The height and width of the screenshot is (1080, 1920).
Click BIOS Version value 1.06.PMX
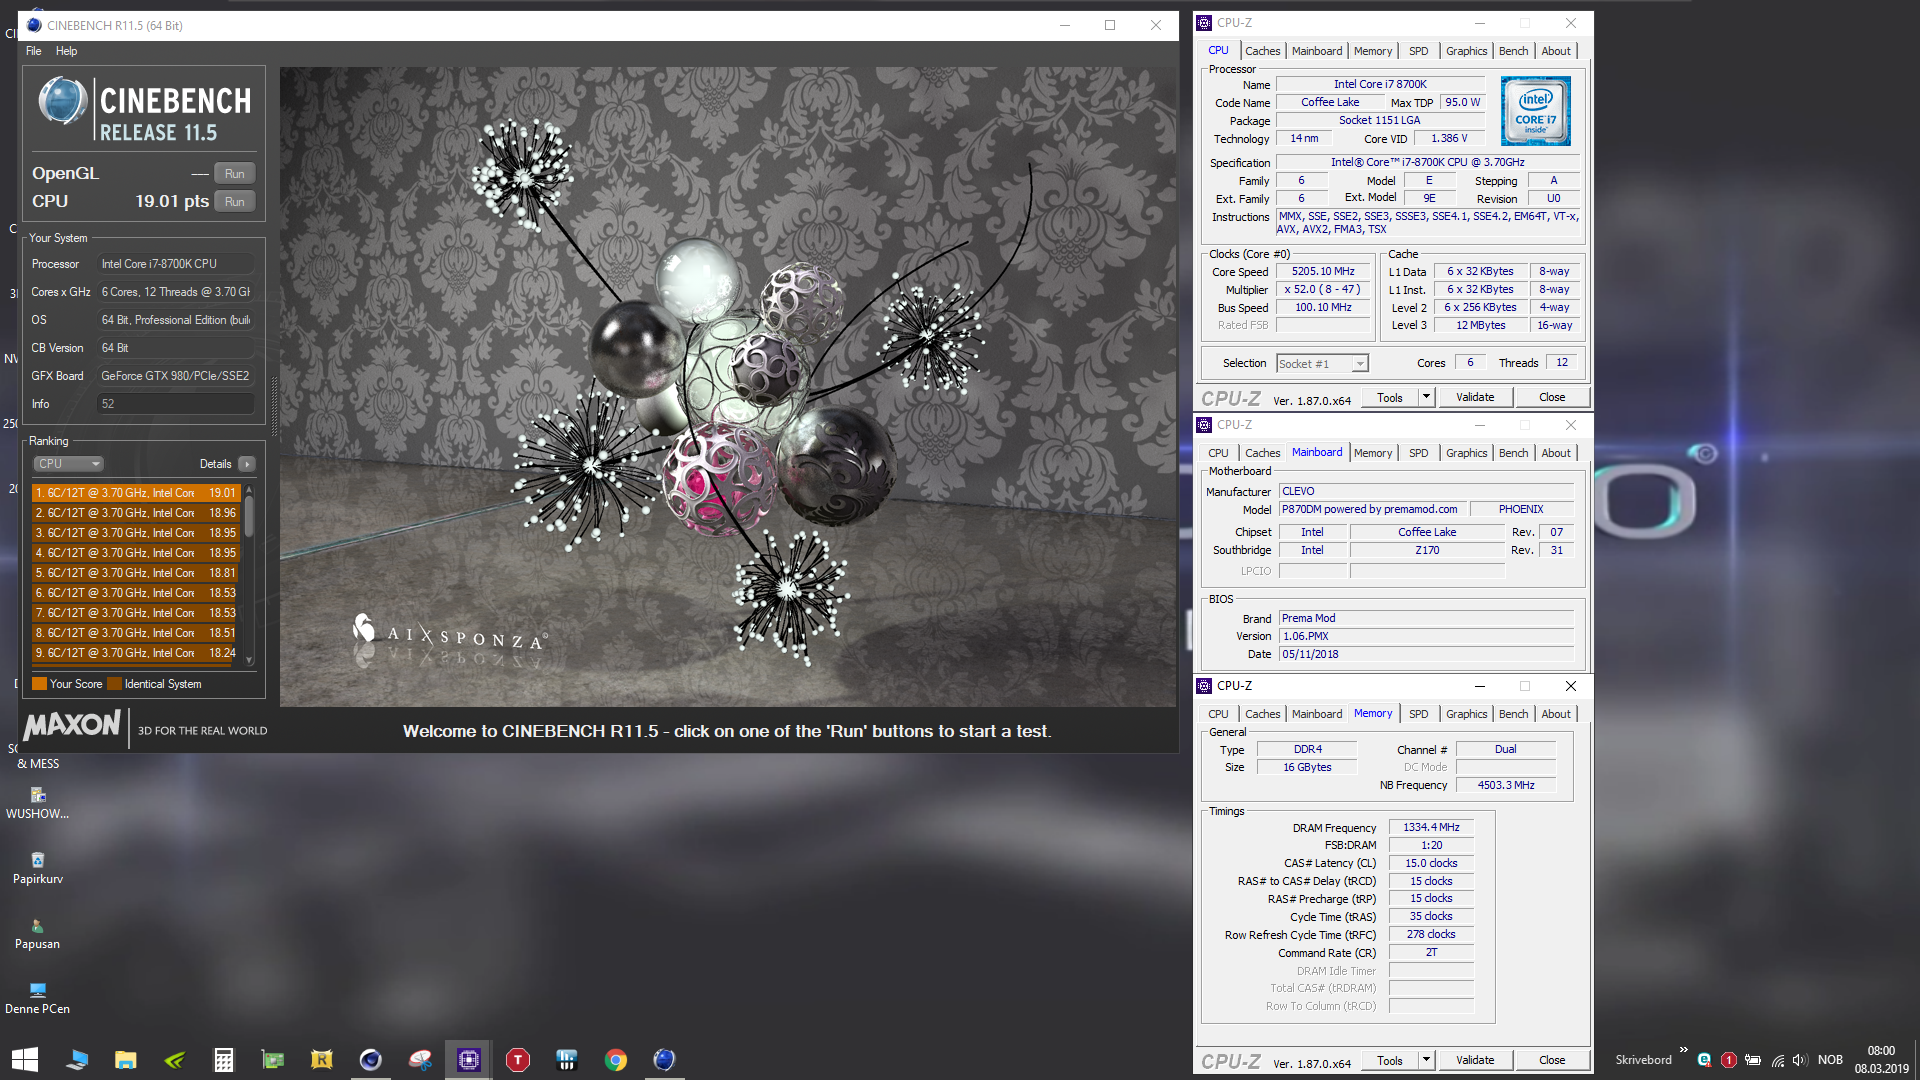pos(1427,636)
